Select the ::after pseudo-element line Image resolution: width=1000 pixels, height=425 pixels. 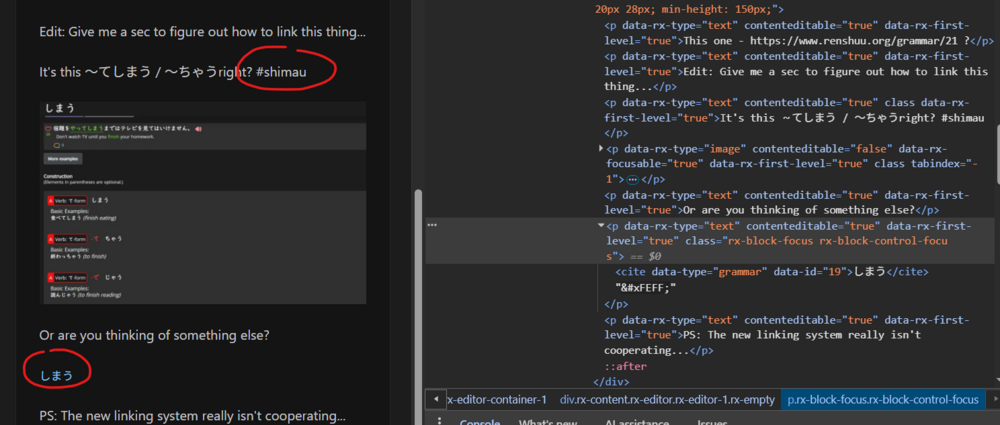coord(628,366)
